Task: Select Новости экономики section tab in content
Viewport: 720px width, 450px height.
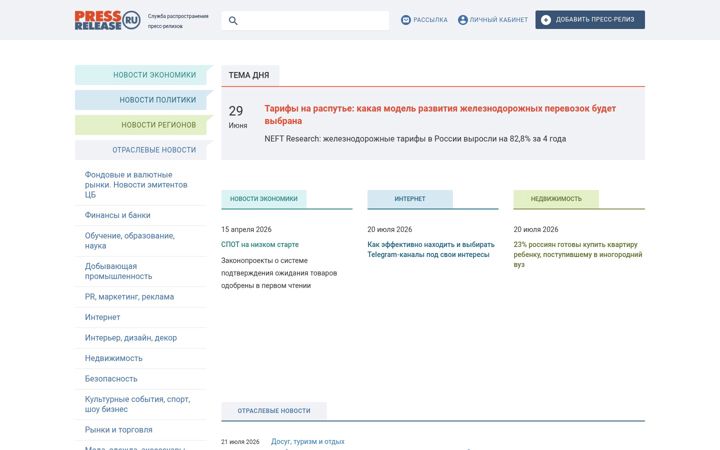Action: point(264,199)
